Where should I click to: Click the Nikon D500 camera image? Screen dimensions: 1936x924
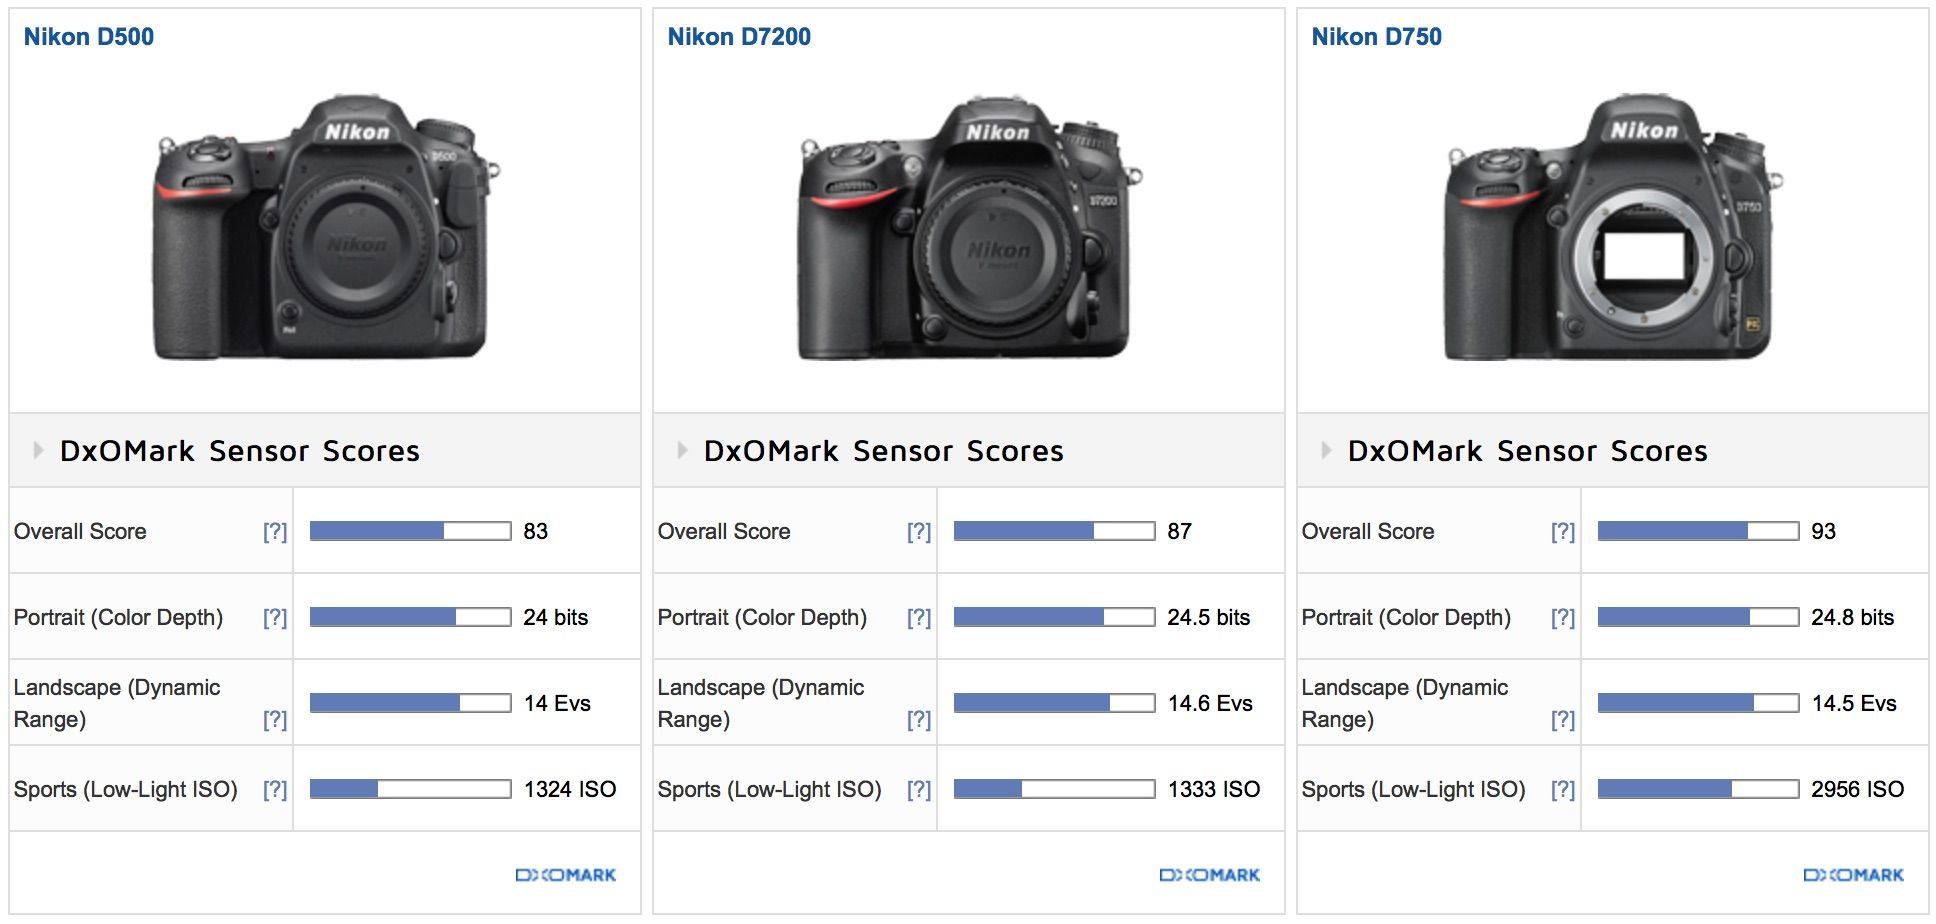tap(325, 227)
